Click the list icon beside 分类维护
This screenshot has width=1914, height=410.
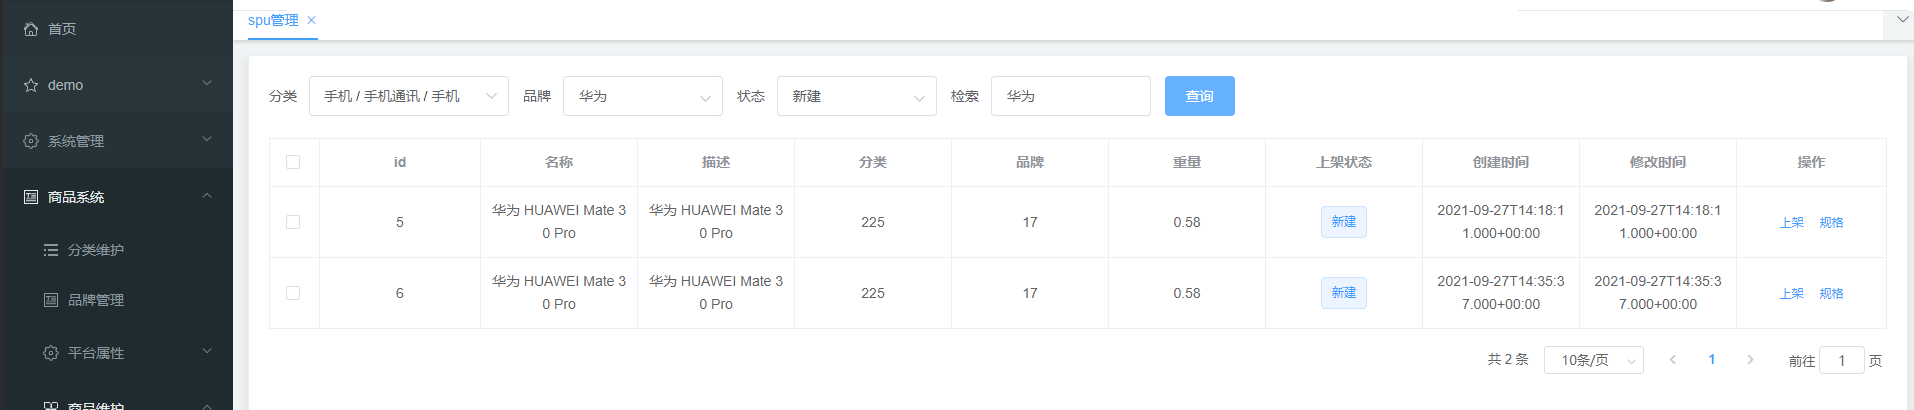tap(51, 250)
